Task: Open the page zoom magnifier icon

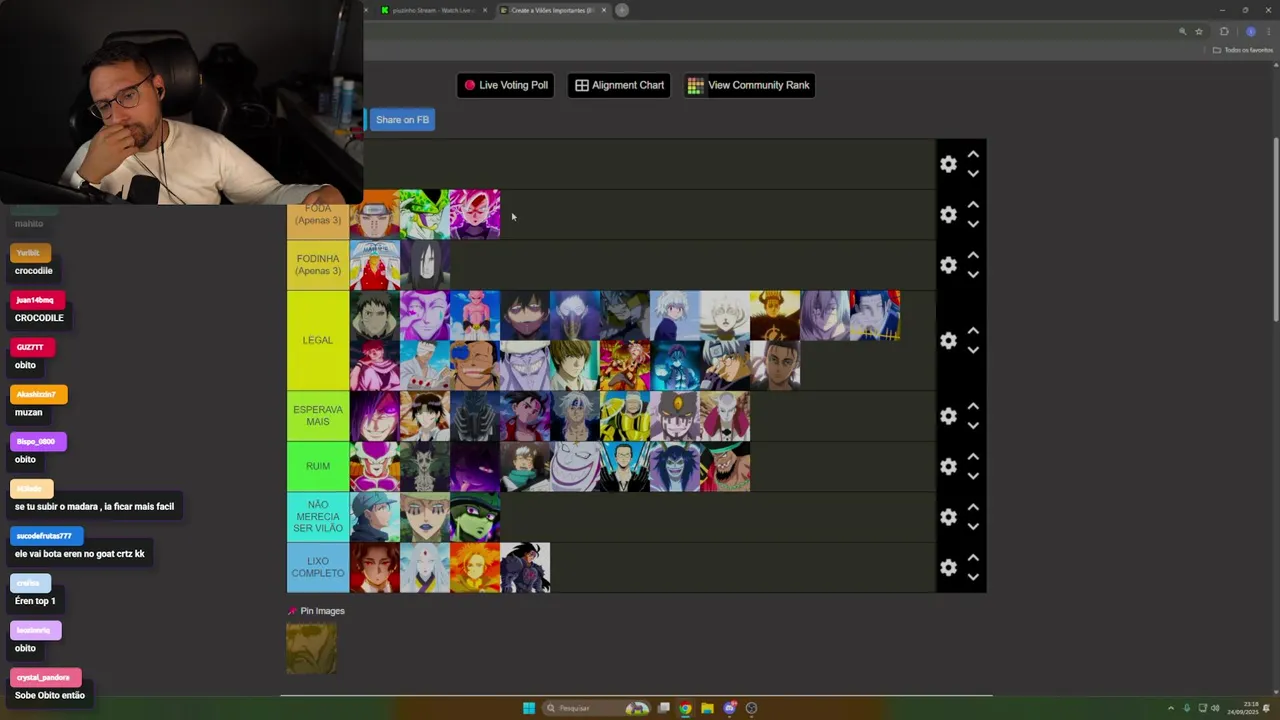Action: 1182,32
